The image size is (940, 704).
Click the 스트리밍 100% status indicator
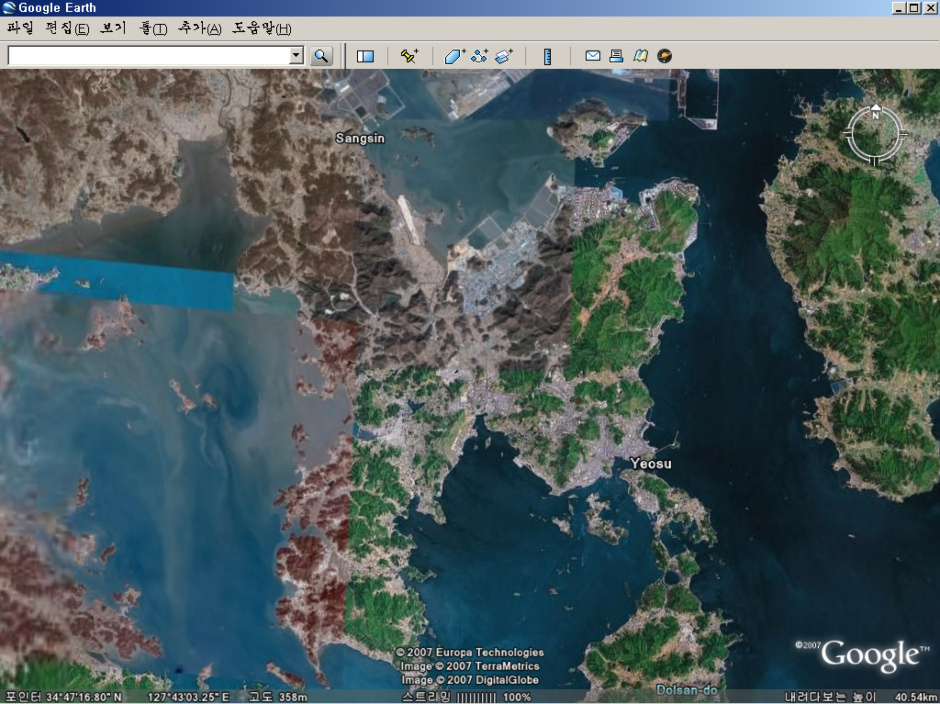[466, 697]
